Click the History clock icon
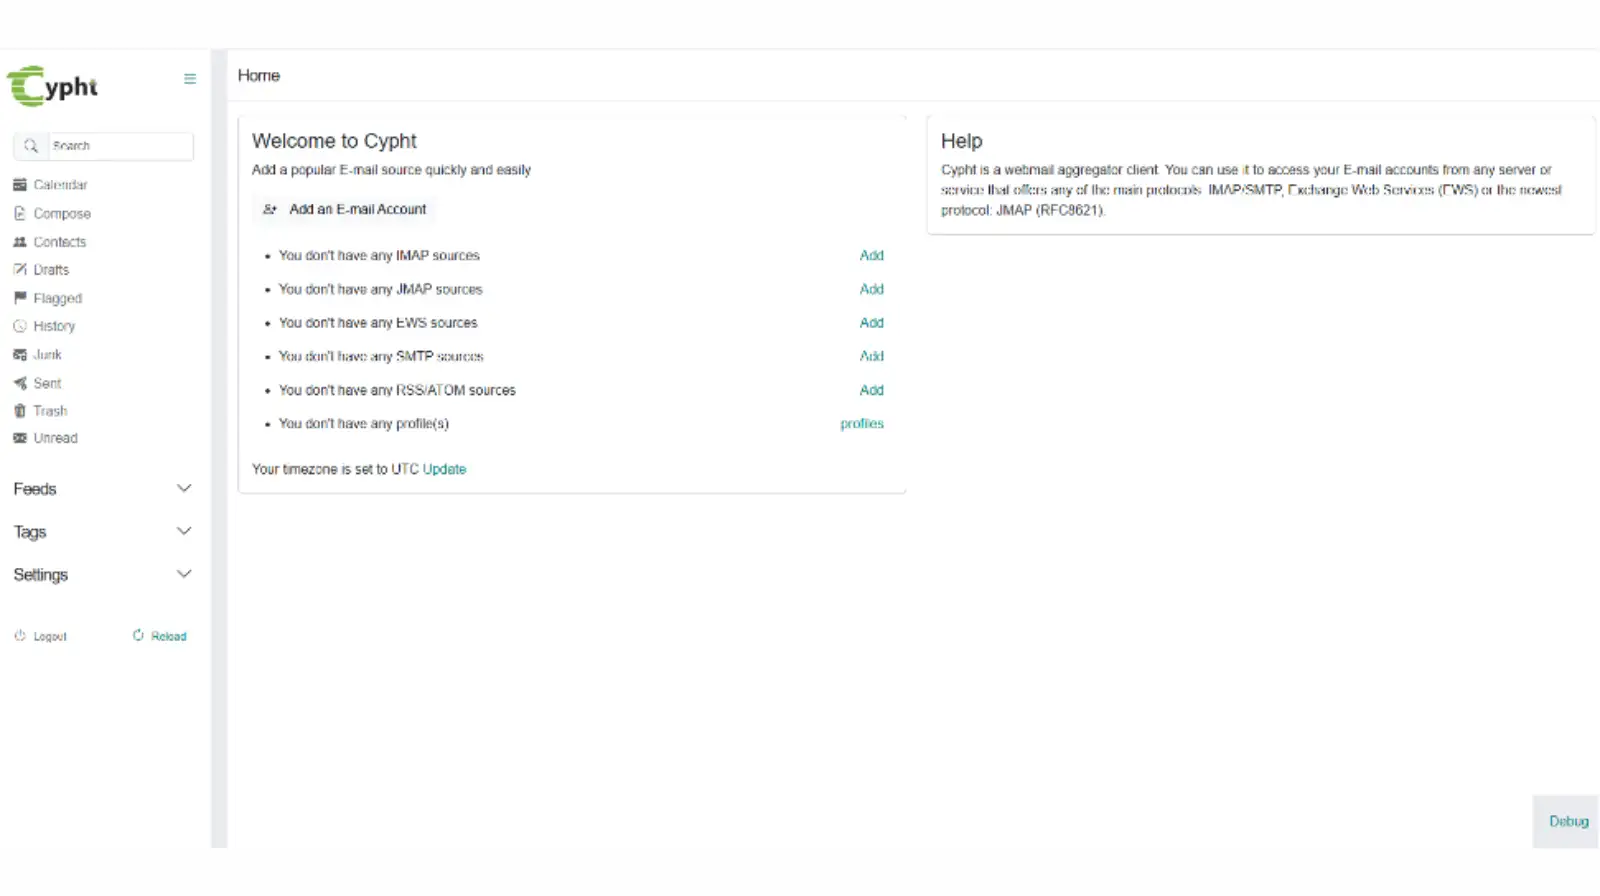Screen dimensions: 1600x896 click(x=19, y=326)
